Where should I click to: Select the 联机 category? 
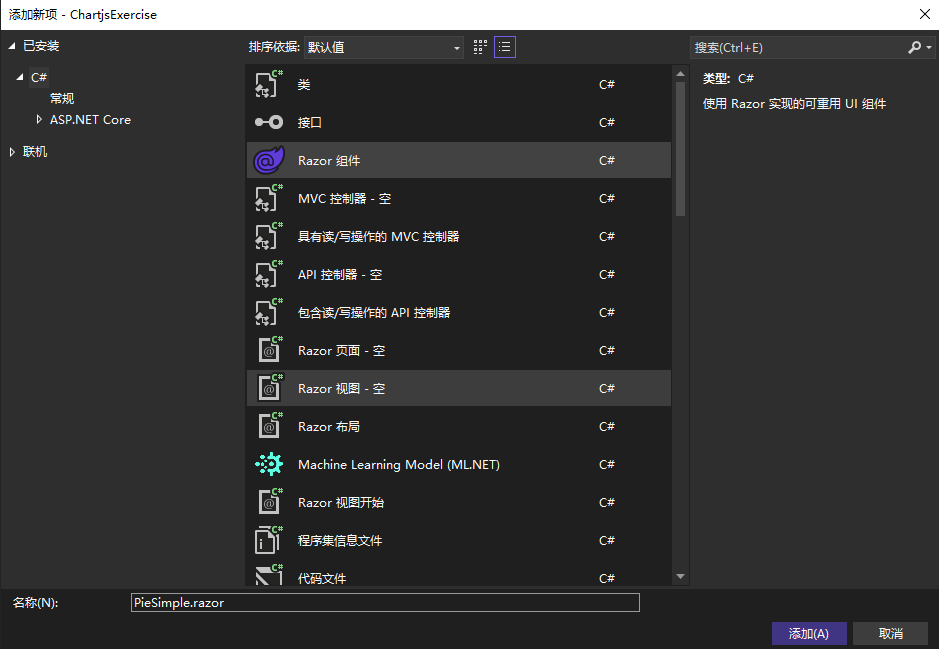click(x=35, y=152)
